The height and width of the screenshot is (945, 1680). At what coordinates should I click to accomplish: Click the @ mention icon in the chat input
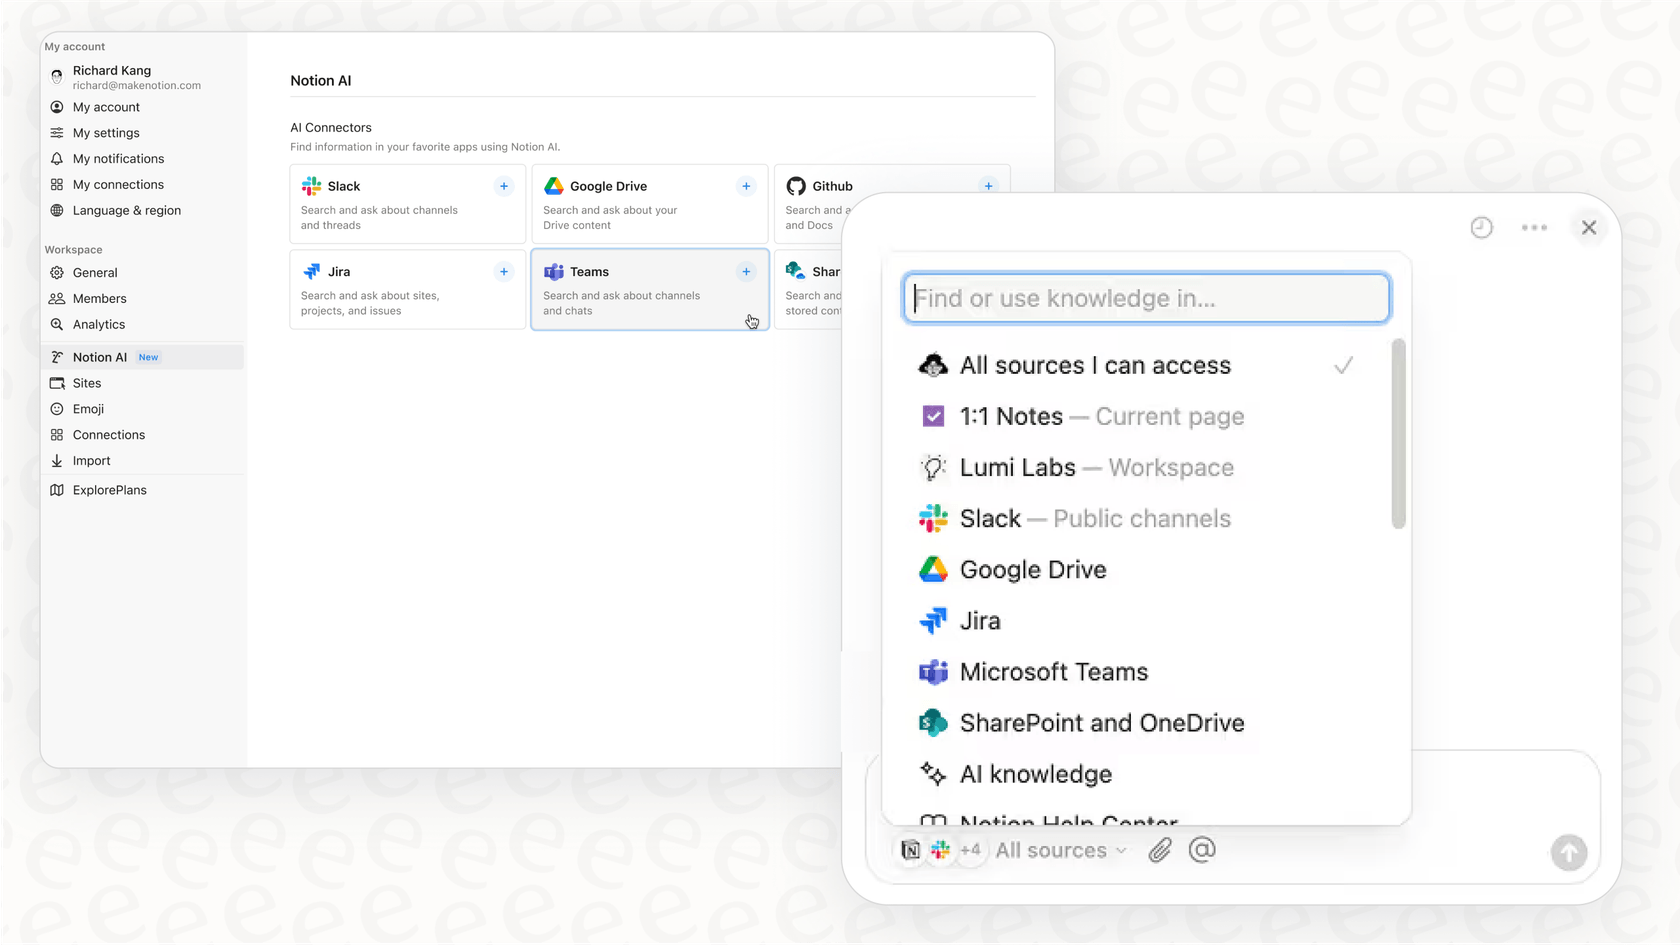coord(1202,850)
